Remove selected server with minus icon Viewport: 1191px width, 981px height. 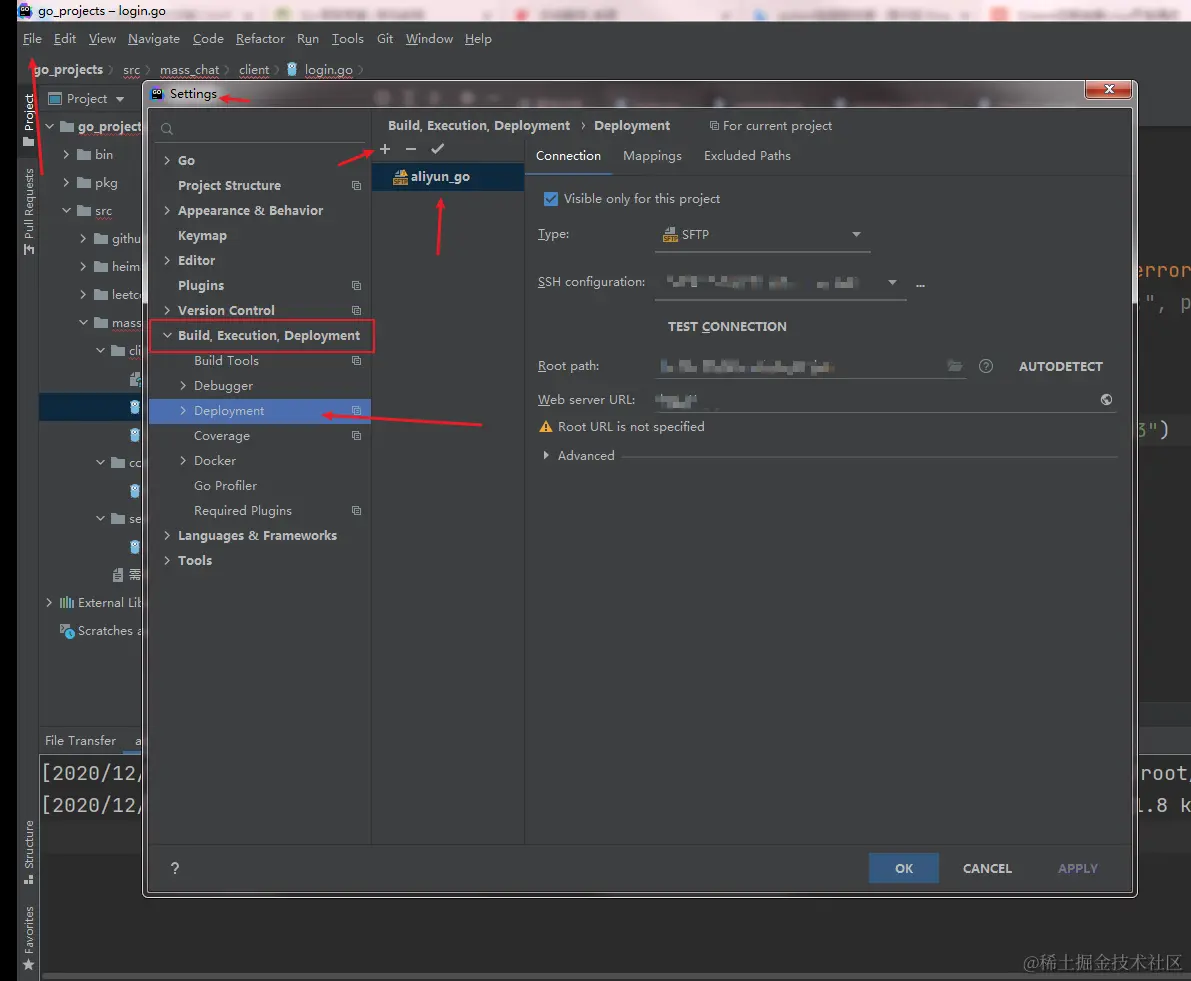point(411,149)
